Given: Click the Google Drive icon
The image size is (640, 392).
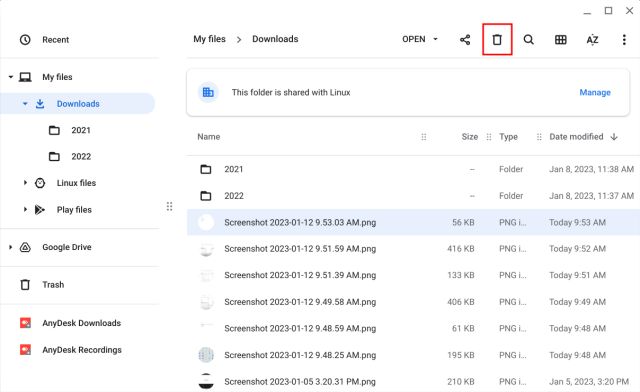Looking at the screenshot, I should coord(25,247).
